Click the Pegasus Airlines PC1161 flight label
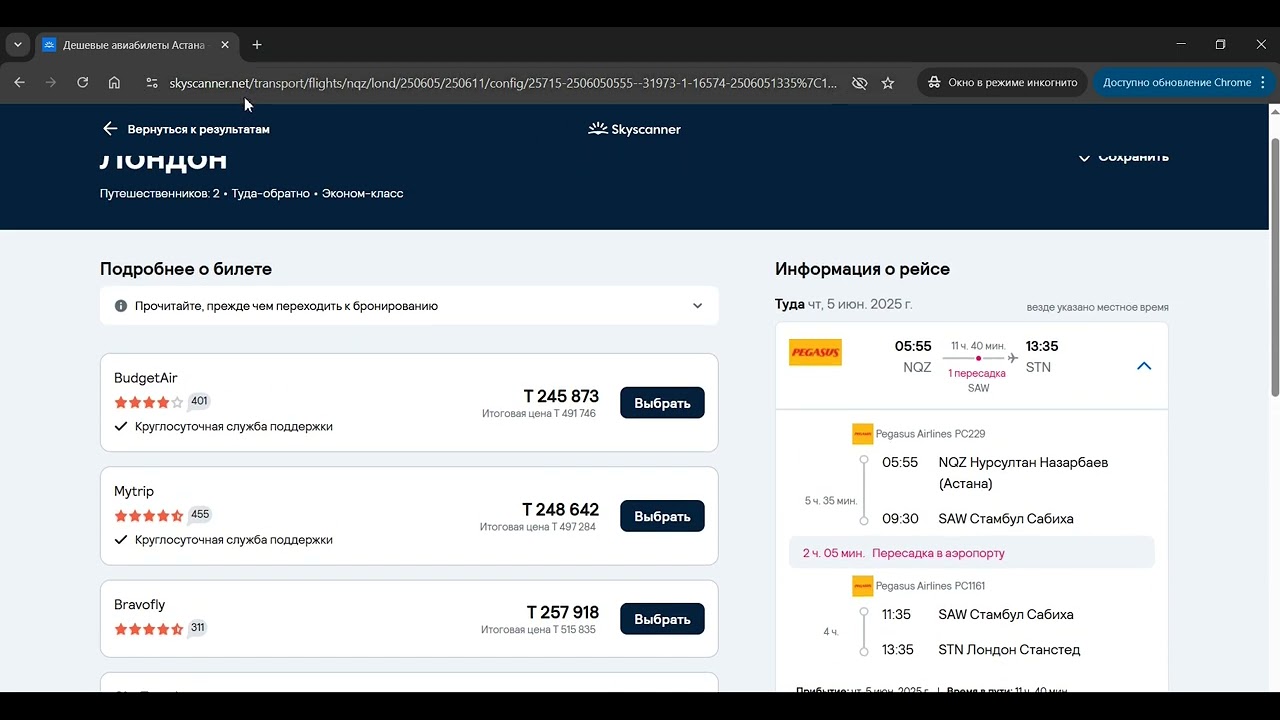1280x720 pixels. pos(931,586)
